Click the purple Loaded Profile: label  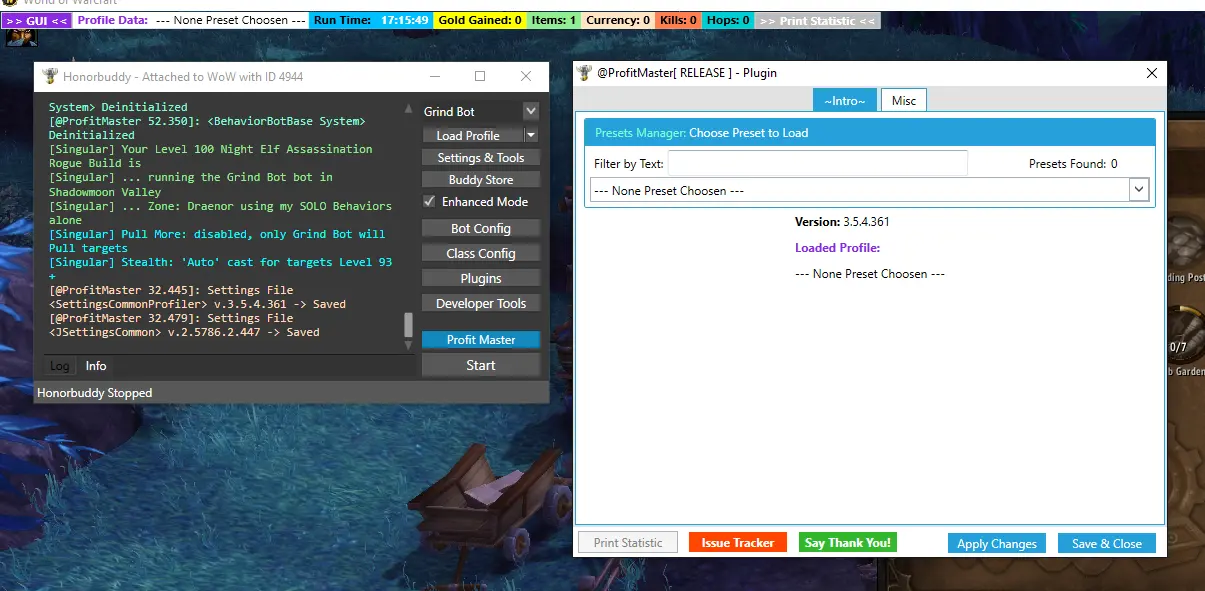838,248
